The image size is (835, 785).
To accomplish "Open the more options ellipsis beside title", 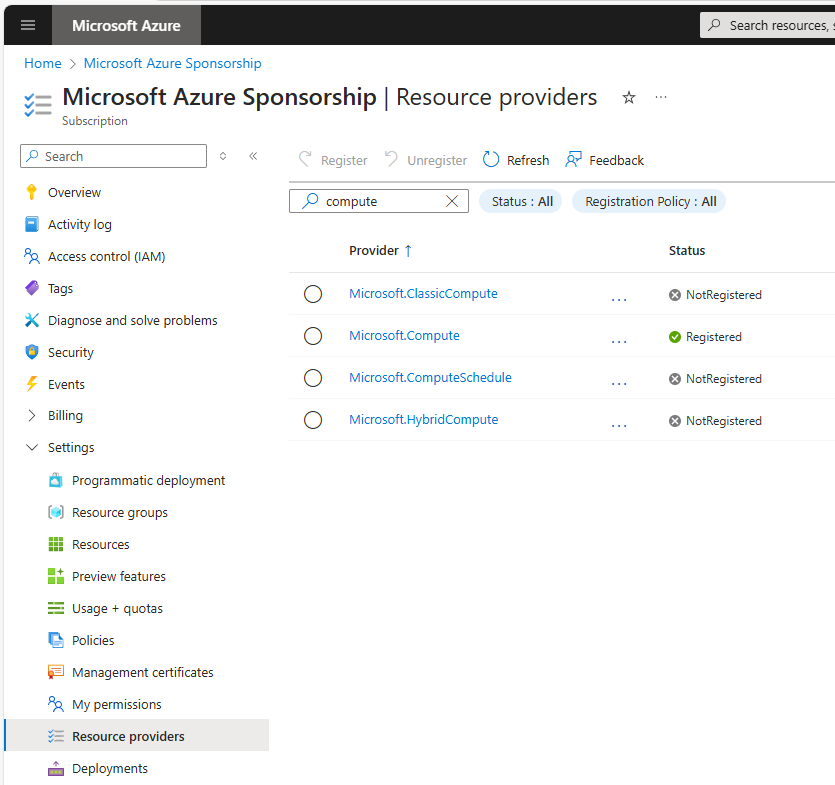I will (661, 97).
